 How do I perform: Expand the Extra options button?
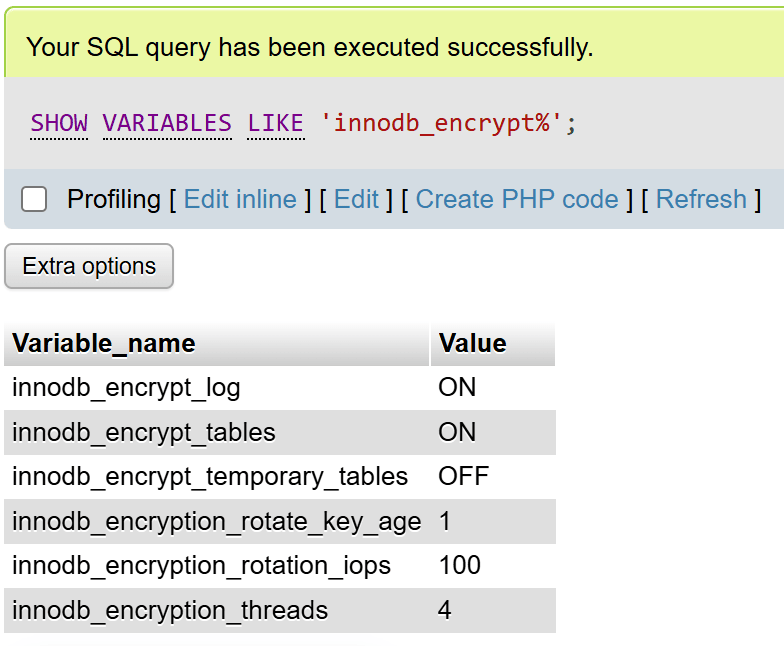(x=89, y=267)
